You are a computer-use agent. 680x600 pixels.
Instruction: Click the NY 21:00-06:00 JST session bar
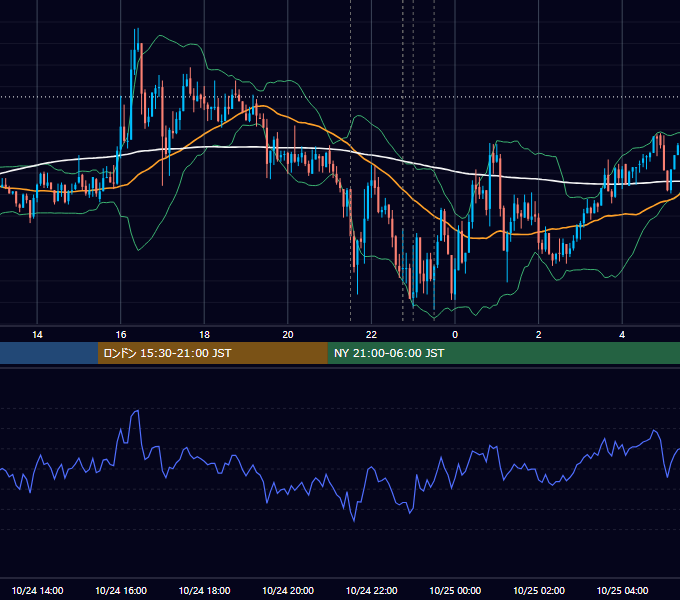pos(503,353)
